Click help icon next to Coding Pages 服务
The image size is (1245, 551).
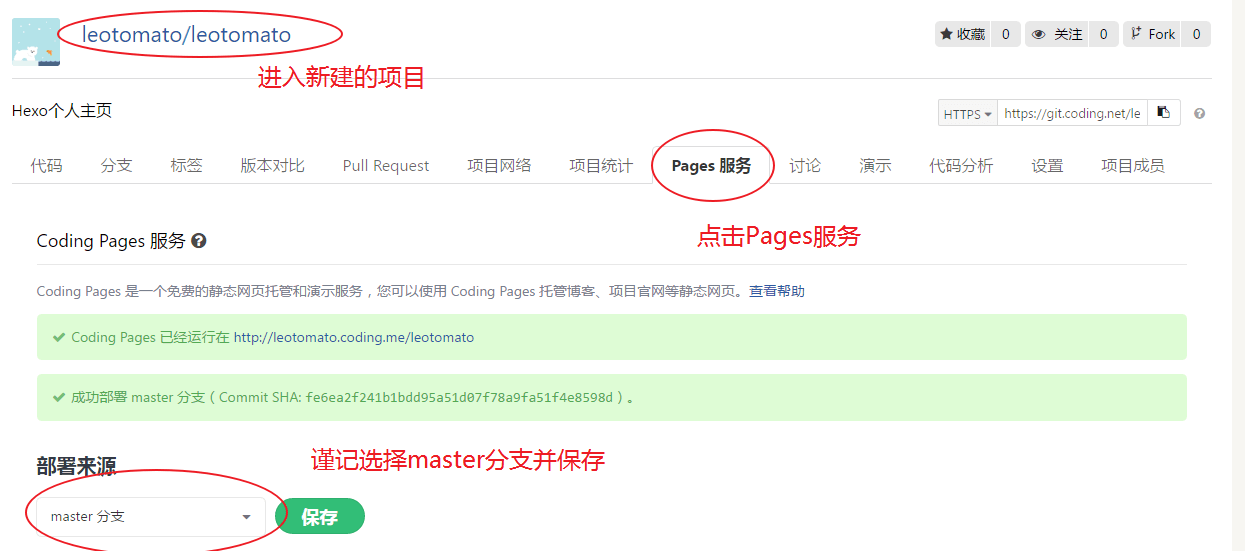coord(199,241)
